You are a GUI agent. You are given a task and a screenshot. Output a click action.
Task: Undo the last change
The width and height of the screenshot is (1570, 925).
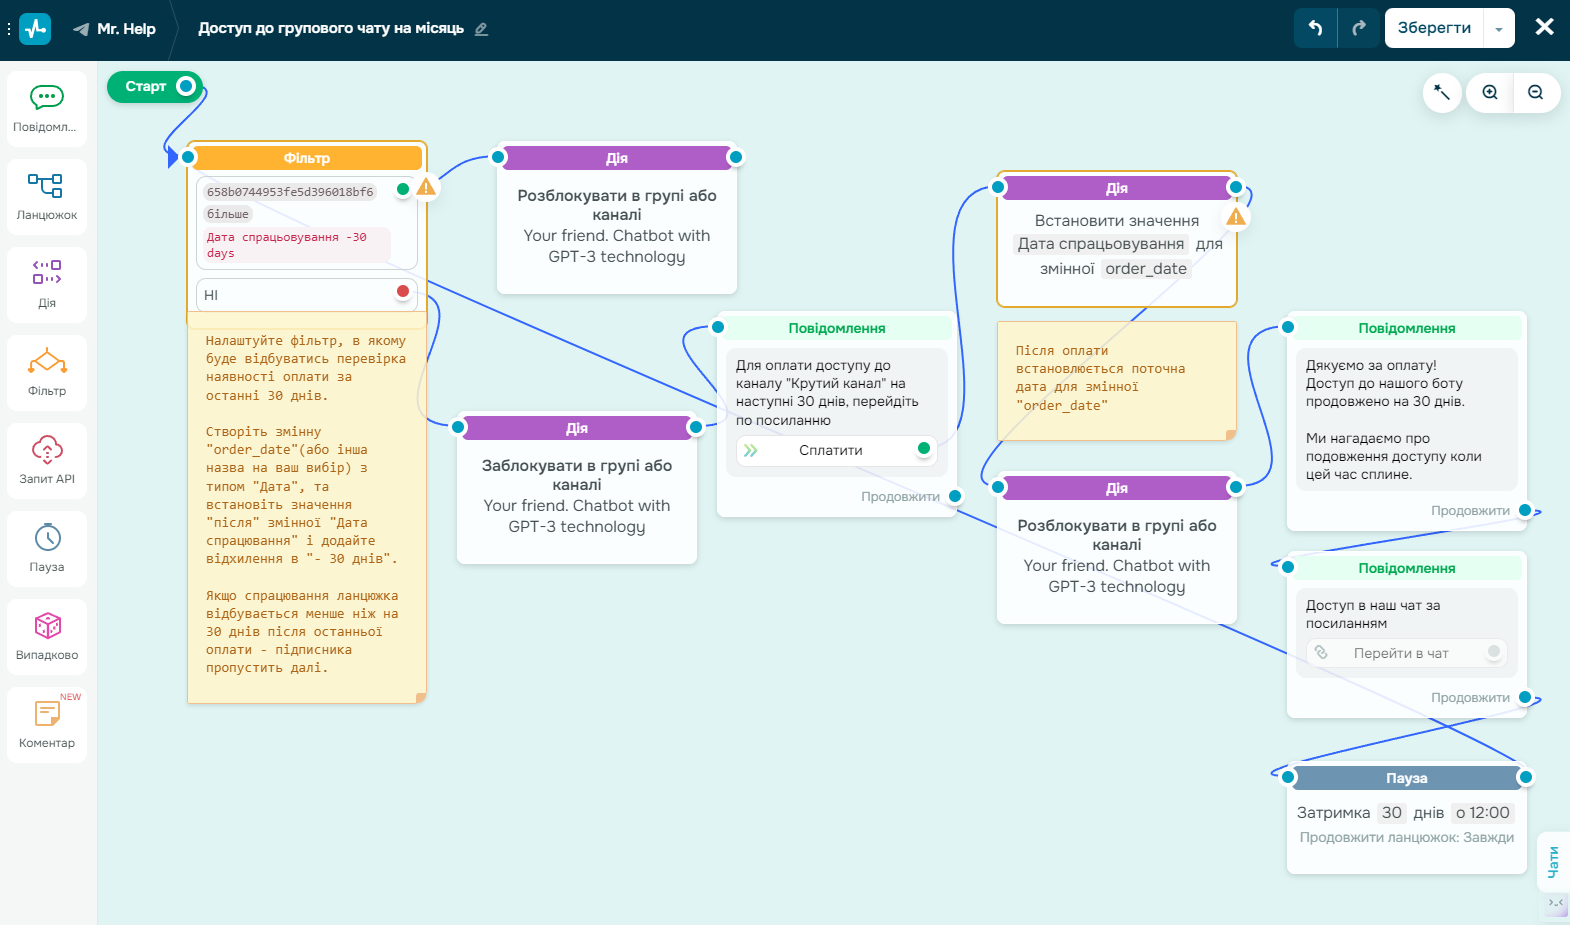pyautogui.click(x=1315, y=28)
